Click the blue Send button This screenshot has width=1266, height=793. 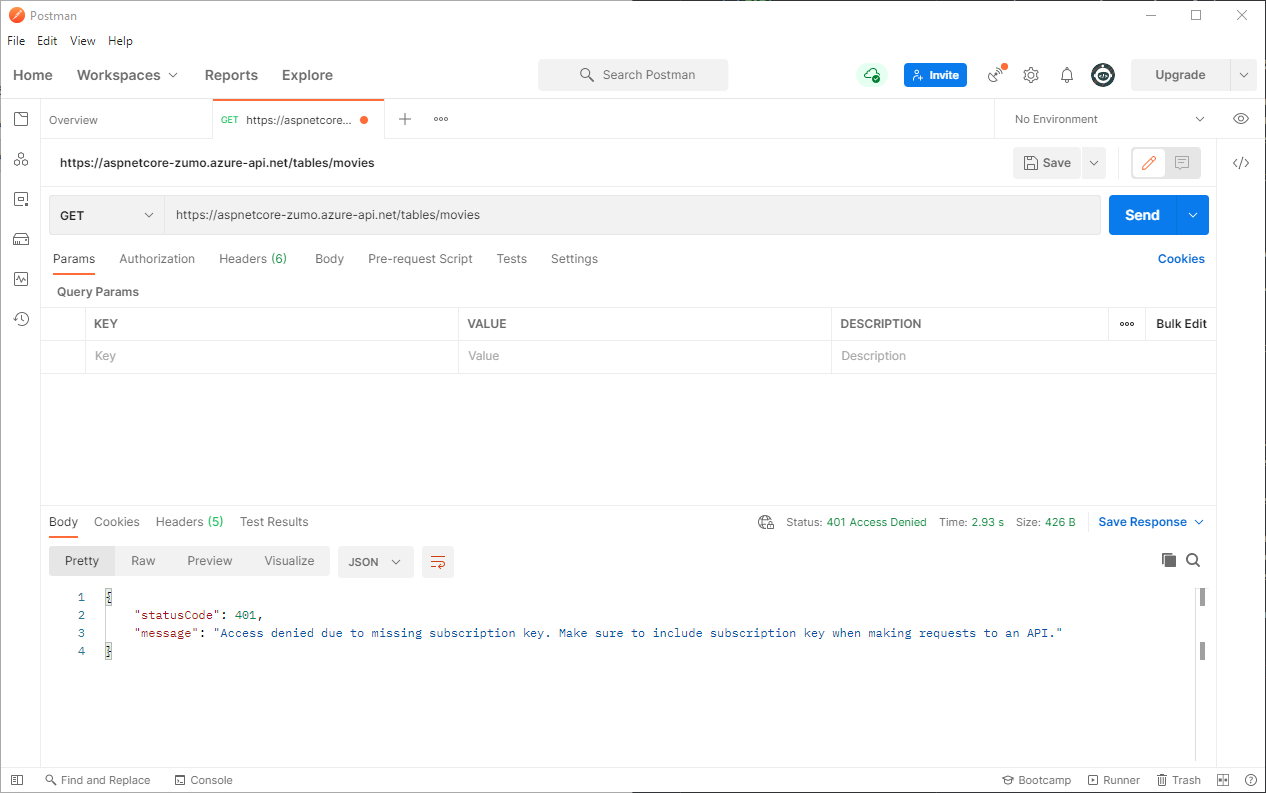tap(1143, 215)
